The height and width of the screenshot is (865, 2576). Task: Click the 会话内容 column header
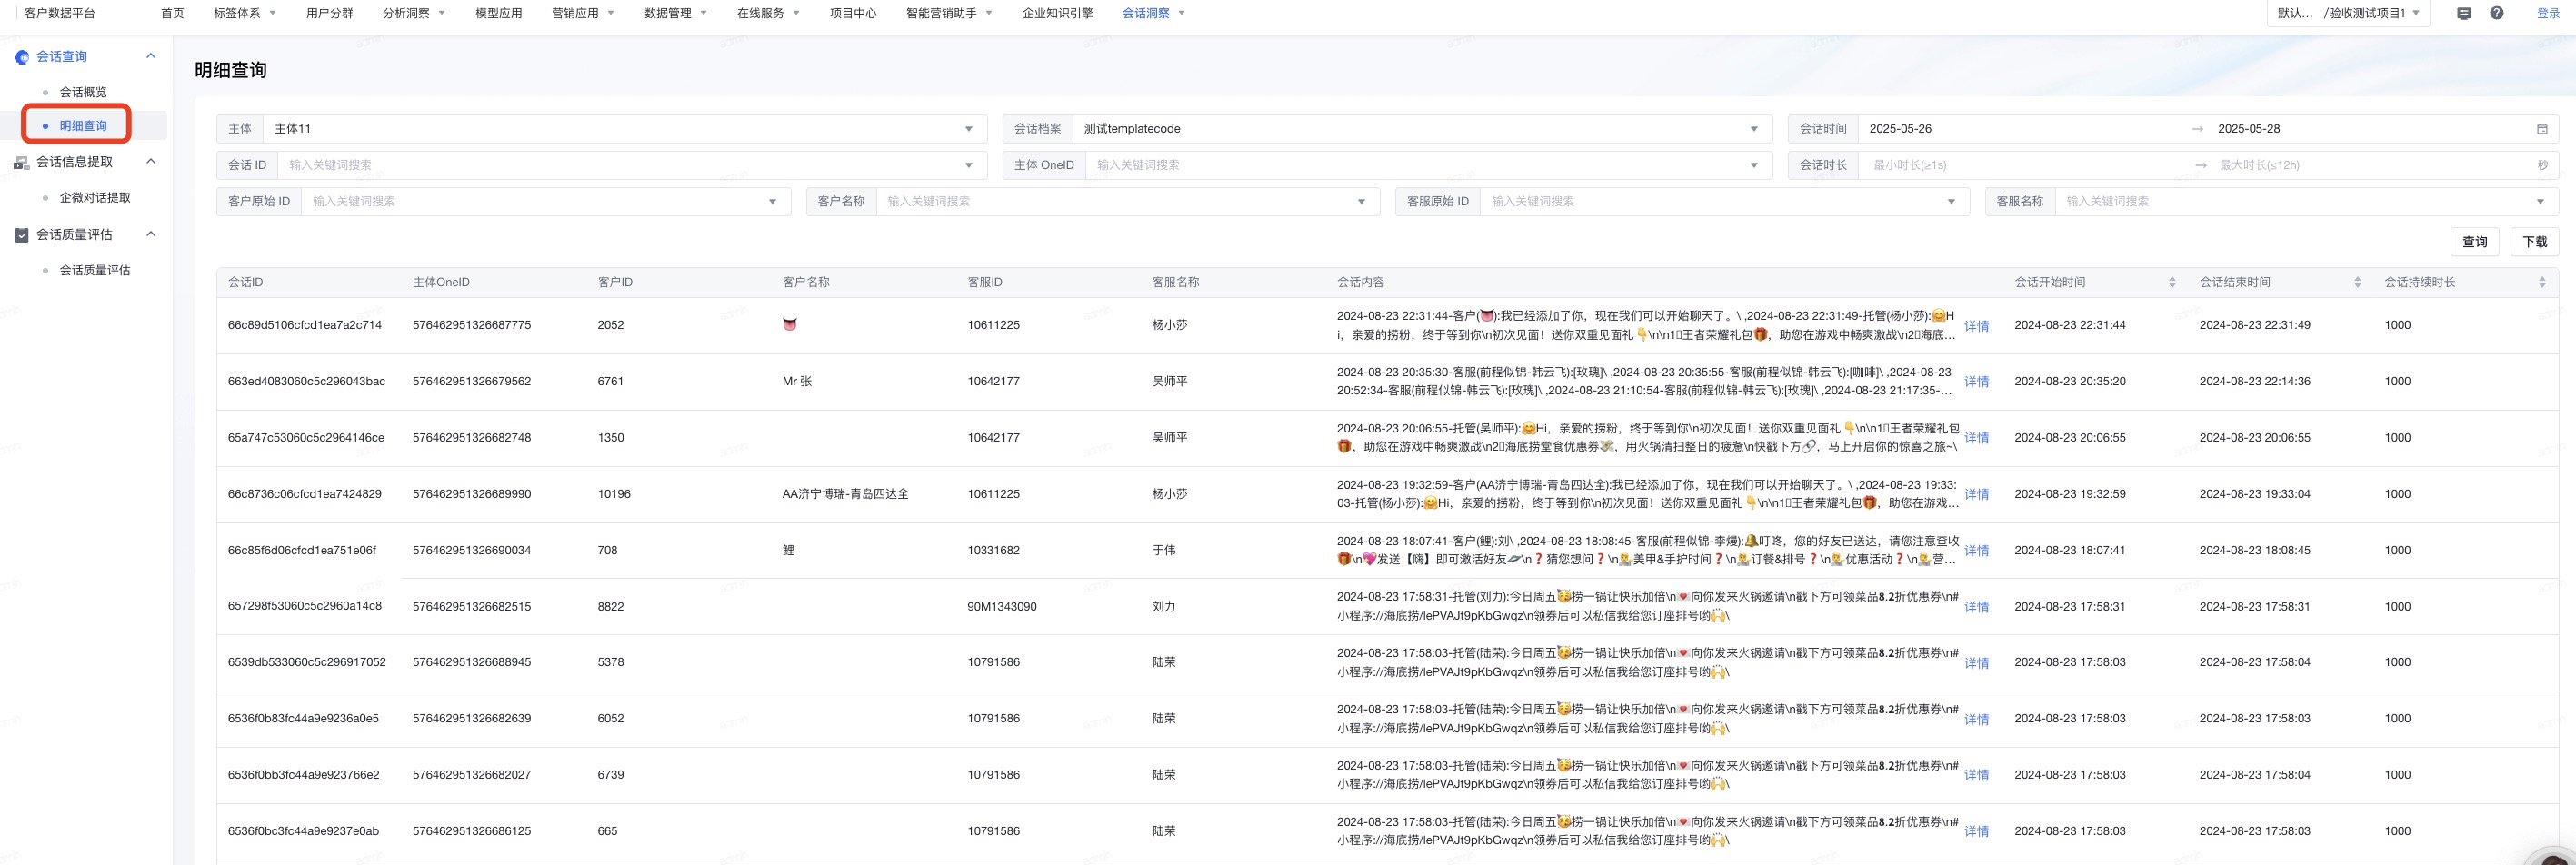click(x=1360, y=283)
